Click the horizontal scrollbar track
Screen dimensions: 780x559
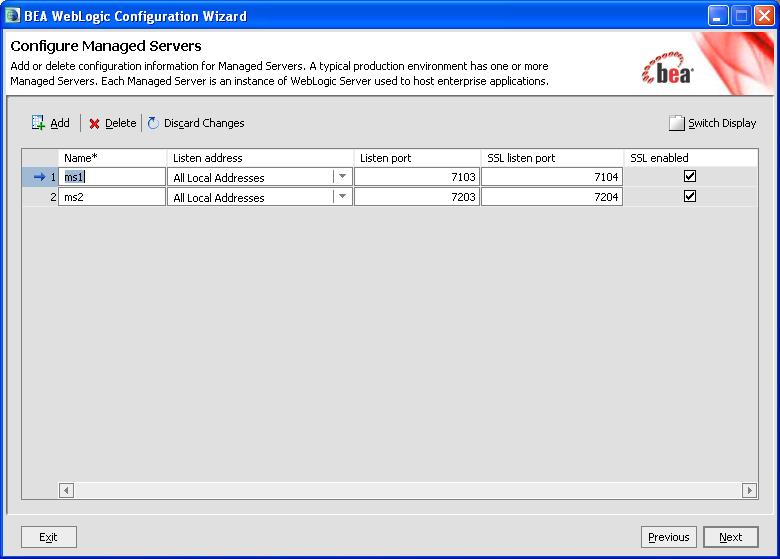tap(408, 490)
